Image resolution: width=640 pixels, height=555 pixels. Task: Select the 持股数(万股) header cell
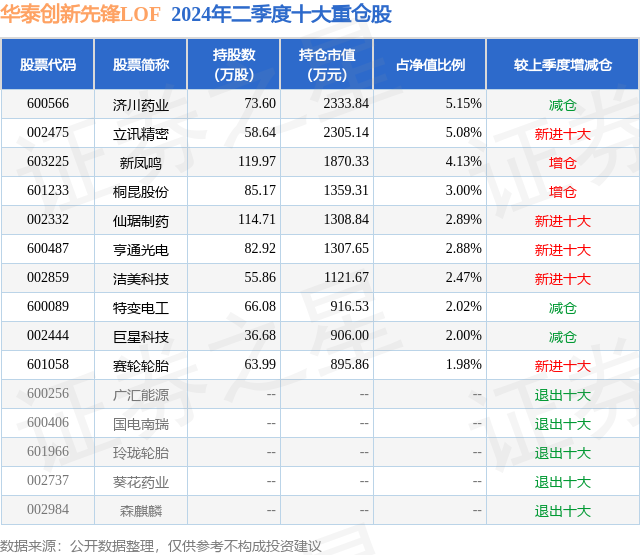coord(234,64)
